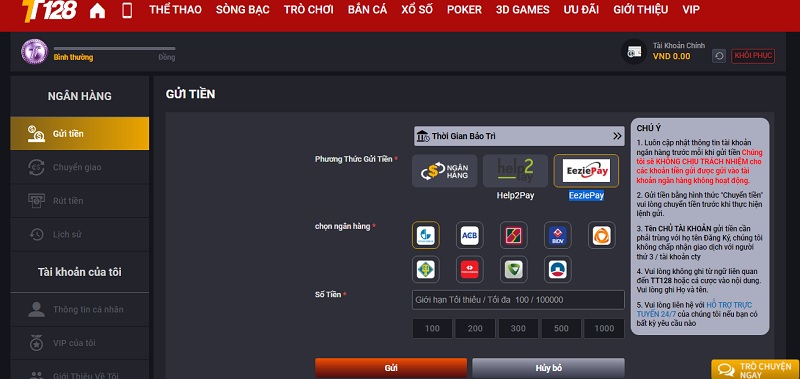Click the Gửi tiền sidebar icon
This screenshot has width=800, height=379.
(x=36, y=134)
